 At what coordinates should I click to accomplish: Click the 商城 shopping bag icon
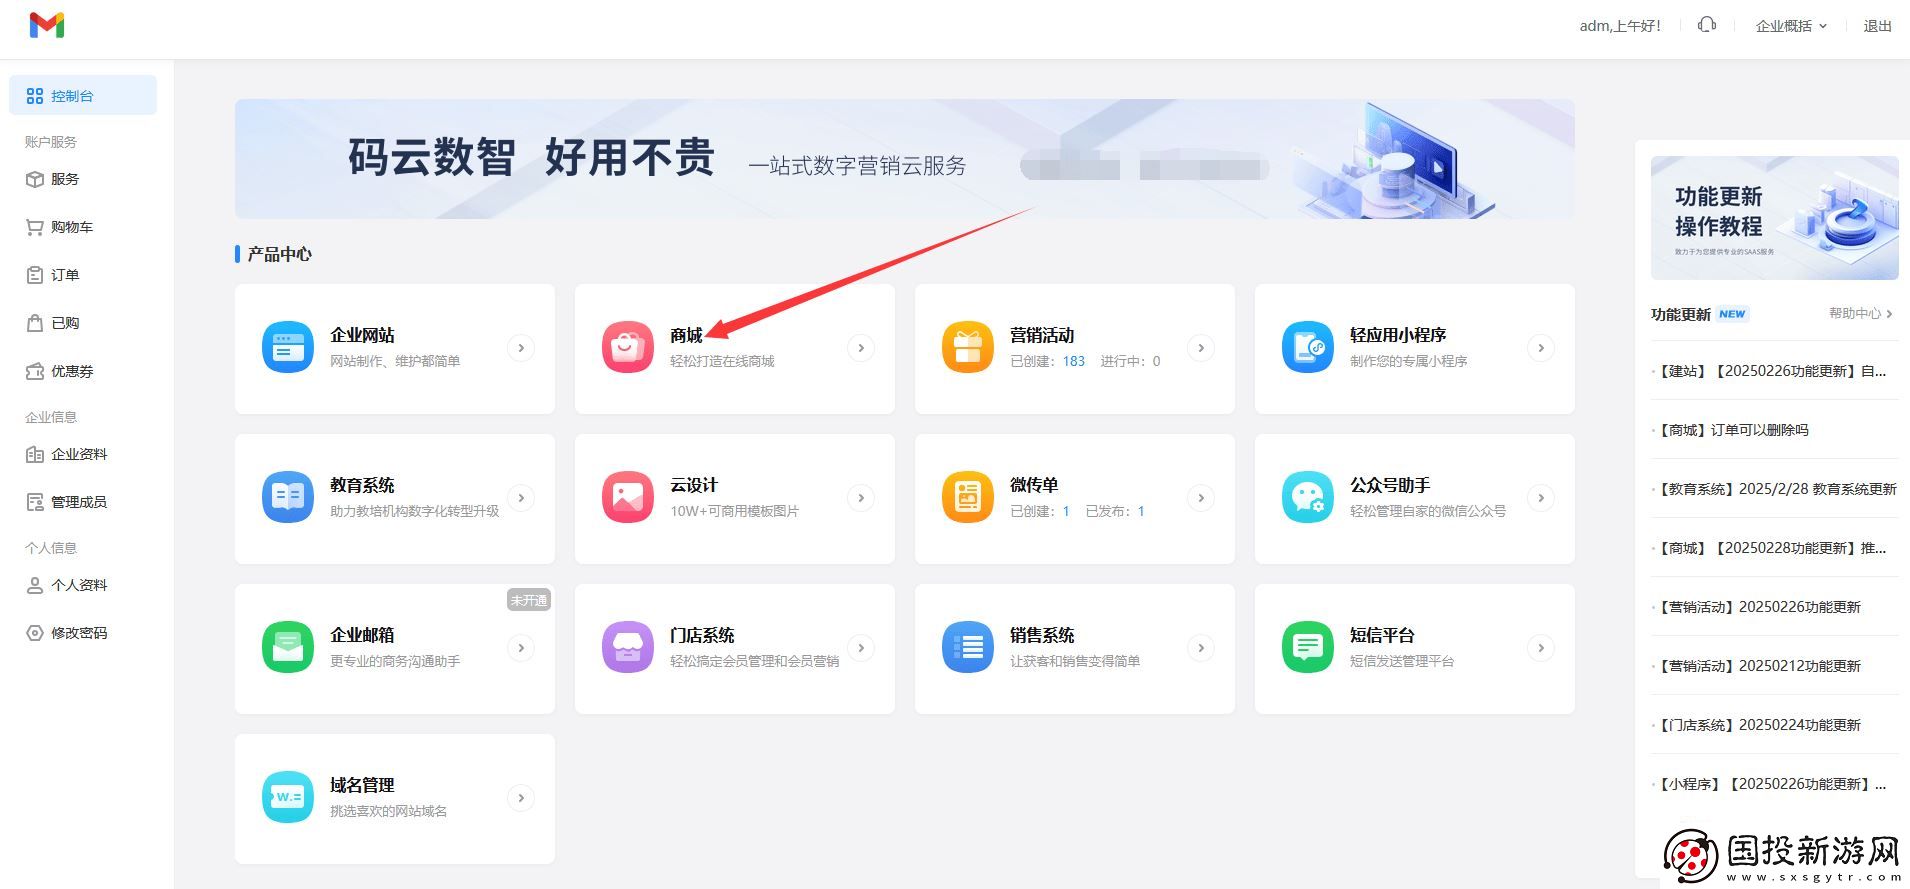pyautogui.click(x=628, y=348)
